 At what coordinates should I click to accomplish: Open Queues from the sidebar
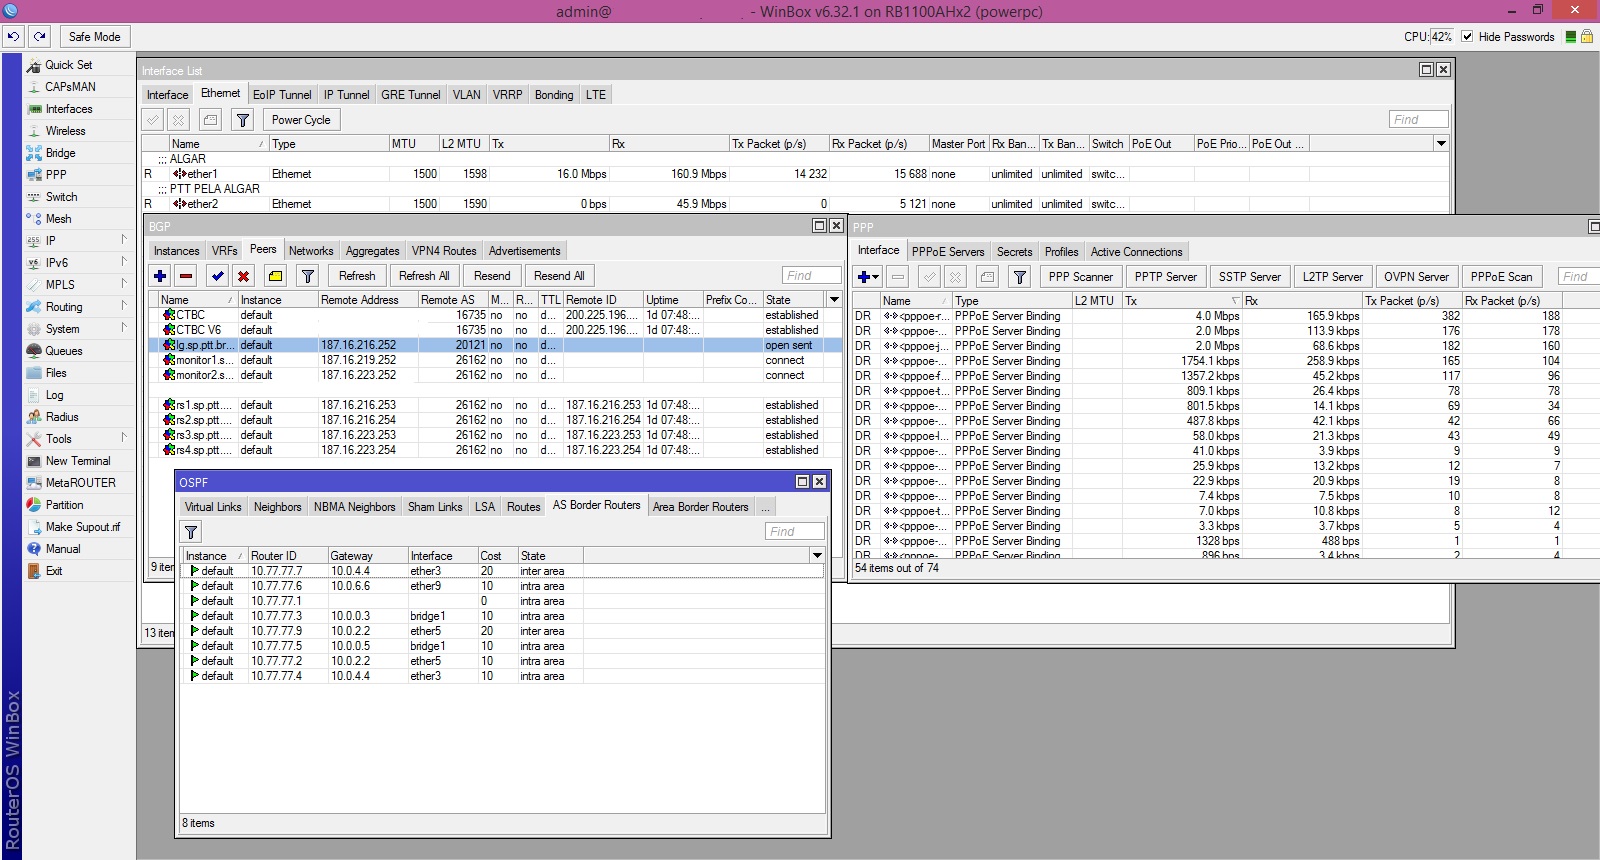(63, 351)
